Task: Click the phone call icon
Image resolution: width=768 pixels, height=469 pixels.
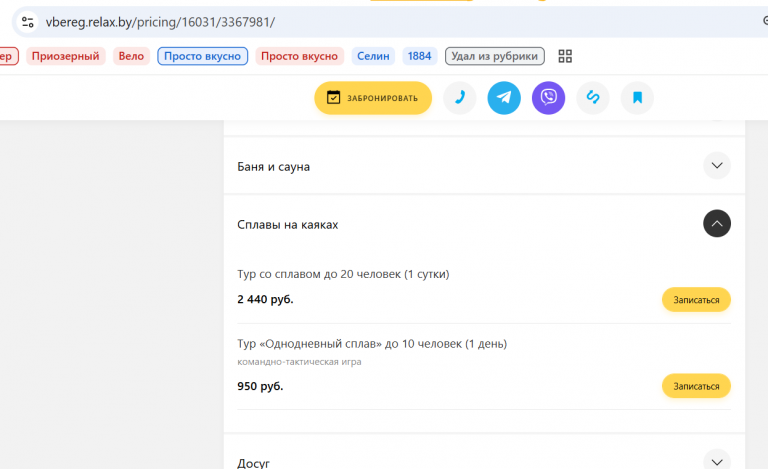Action: 459,98
